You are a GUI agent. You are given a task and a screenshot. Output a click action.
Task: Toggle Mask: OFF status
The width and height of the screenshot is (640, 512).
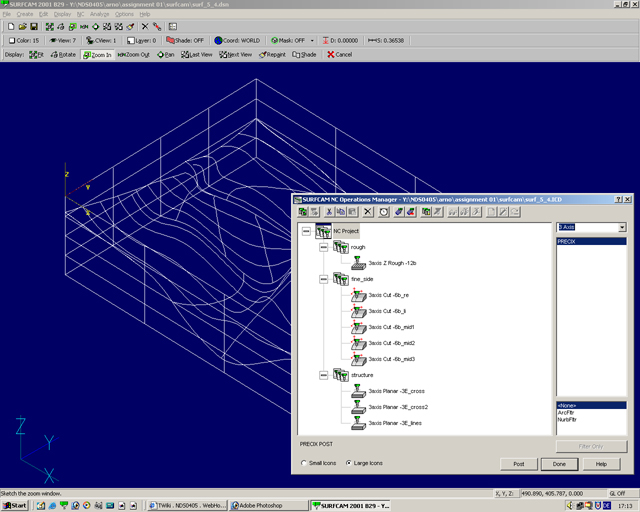tap(288, 40)
